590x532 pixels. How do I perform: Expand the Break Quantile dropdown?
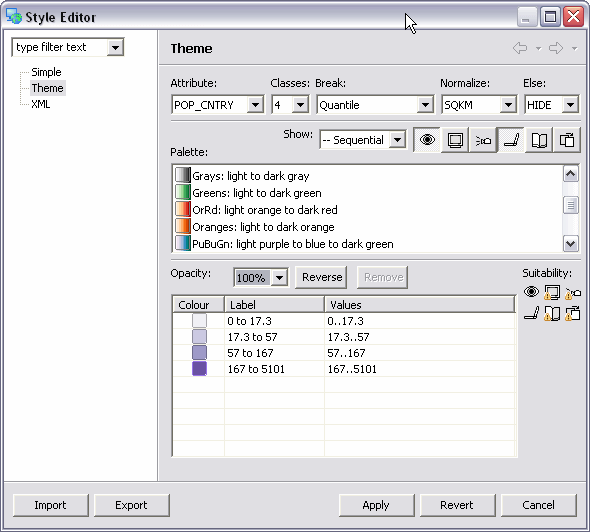425,105
